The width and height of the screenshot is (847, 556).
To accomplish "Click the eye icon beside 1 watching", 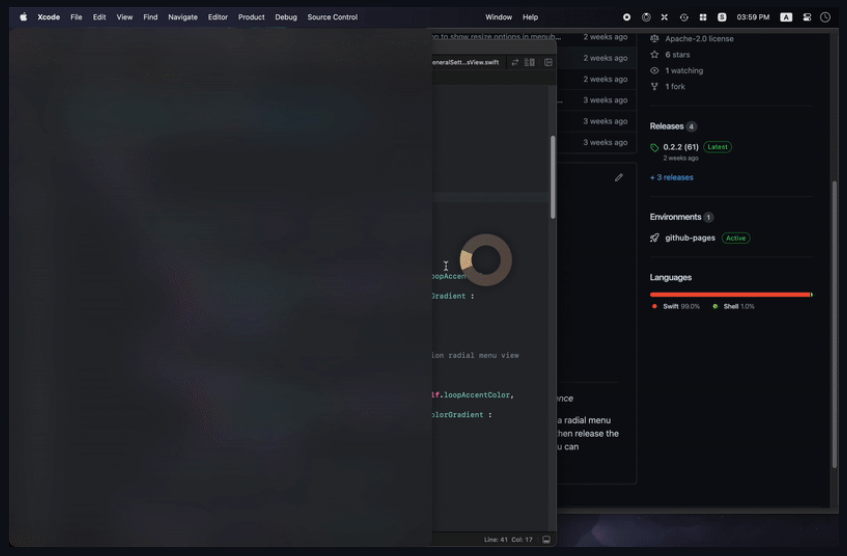I will click(x=655, y=71).
